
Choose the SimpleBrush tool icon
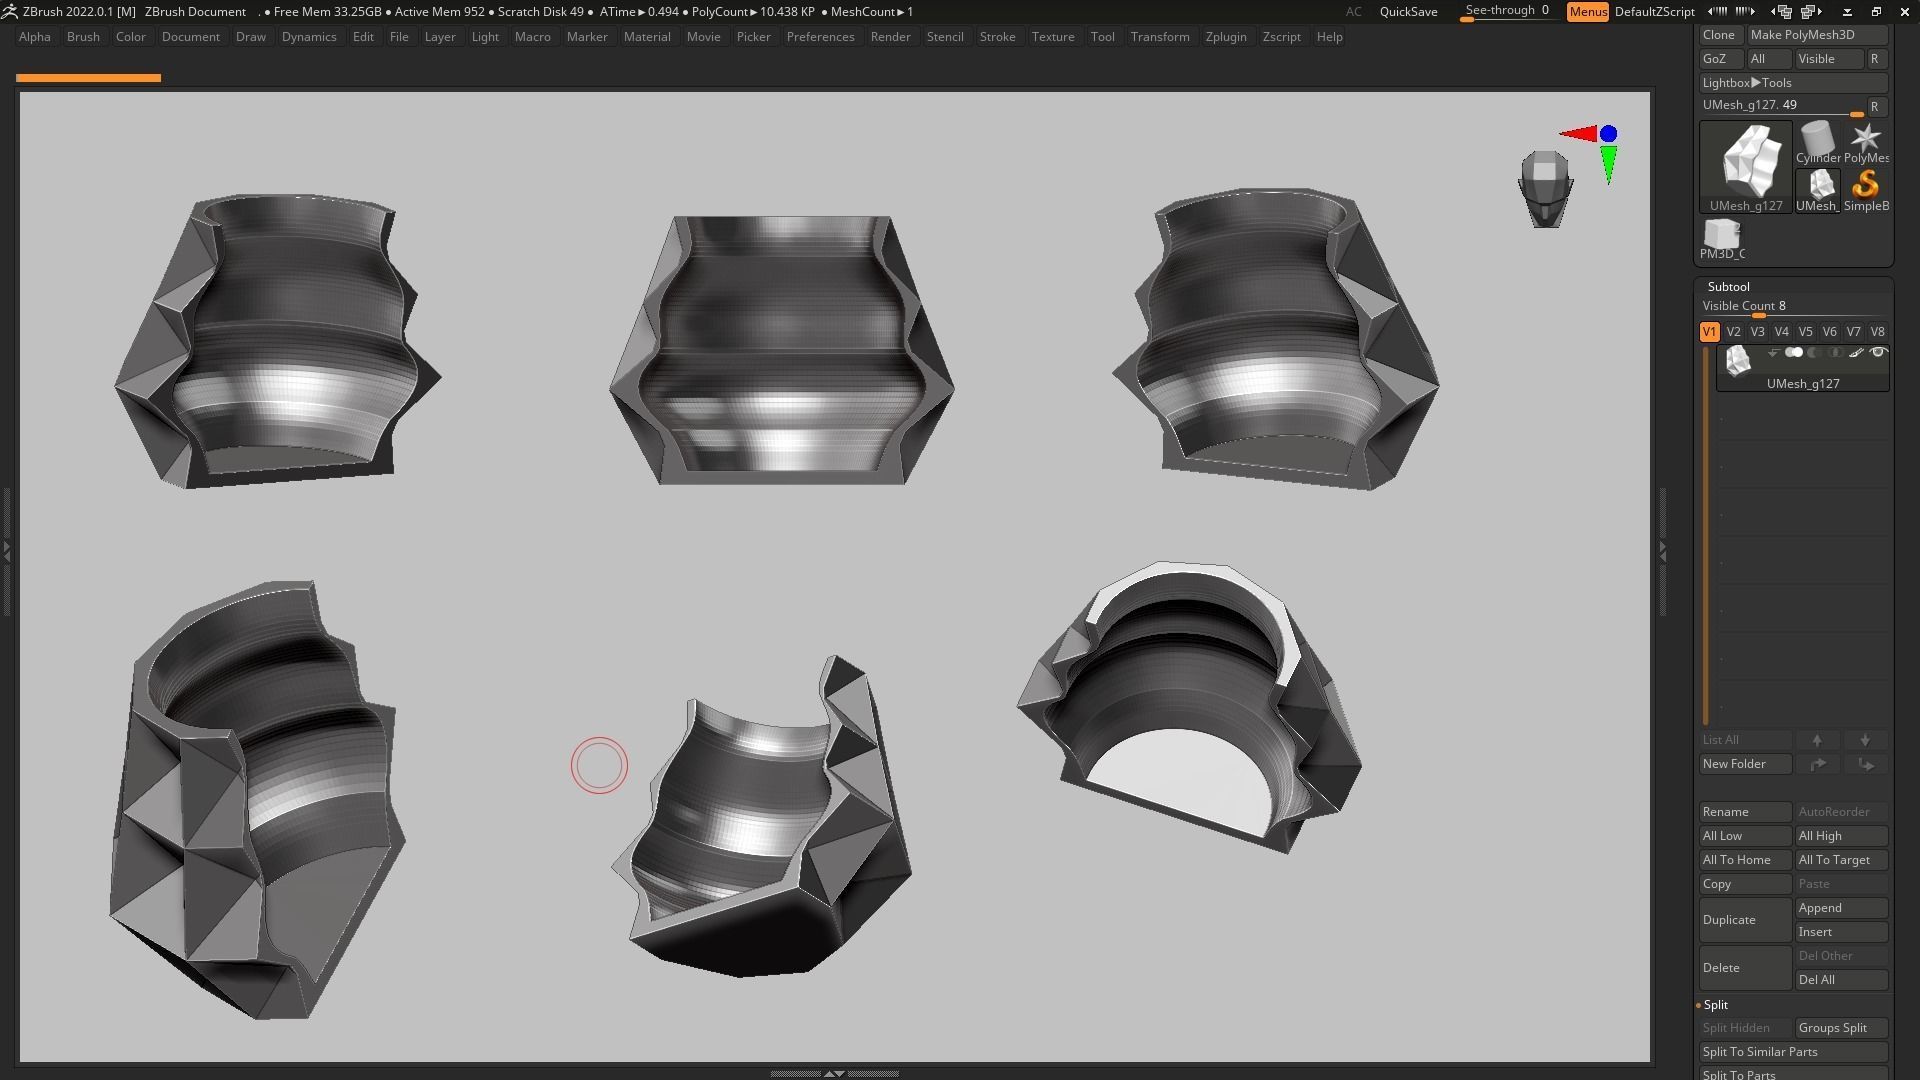point(1866,191)
